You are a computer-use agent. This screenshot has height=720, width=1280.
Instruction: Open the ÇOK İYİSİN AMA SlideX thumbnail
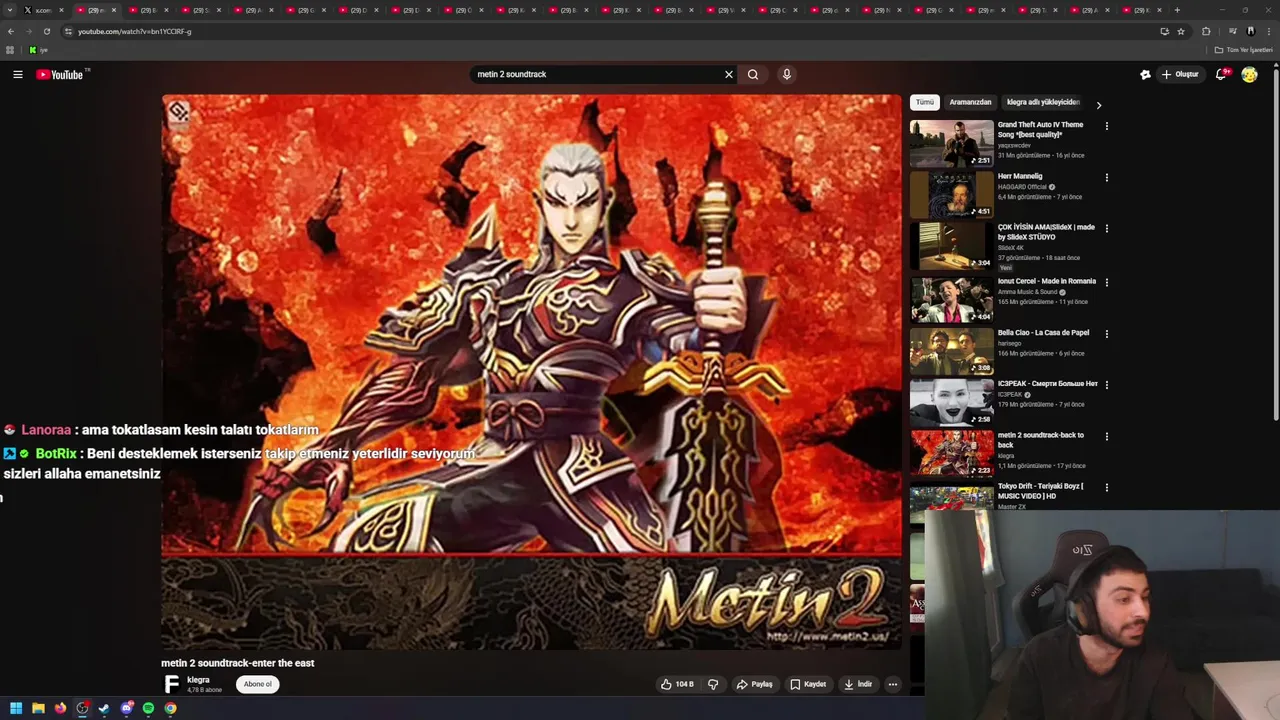pyautogui.click(x=952, y=246)
